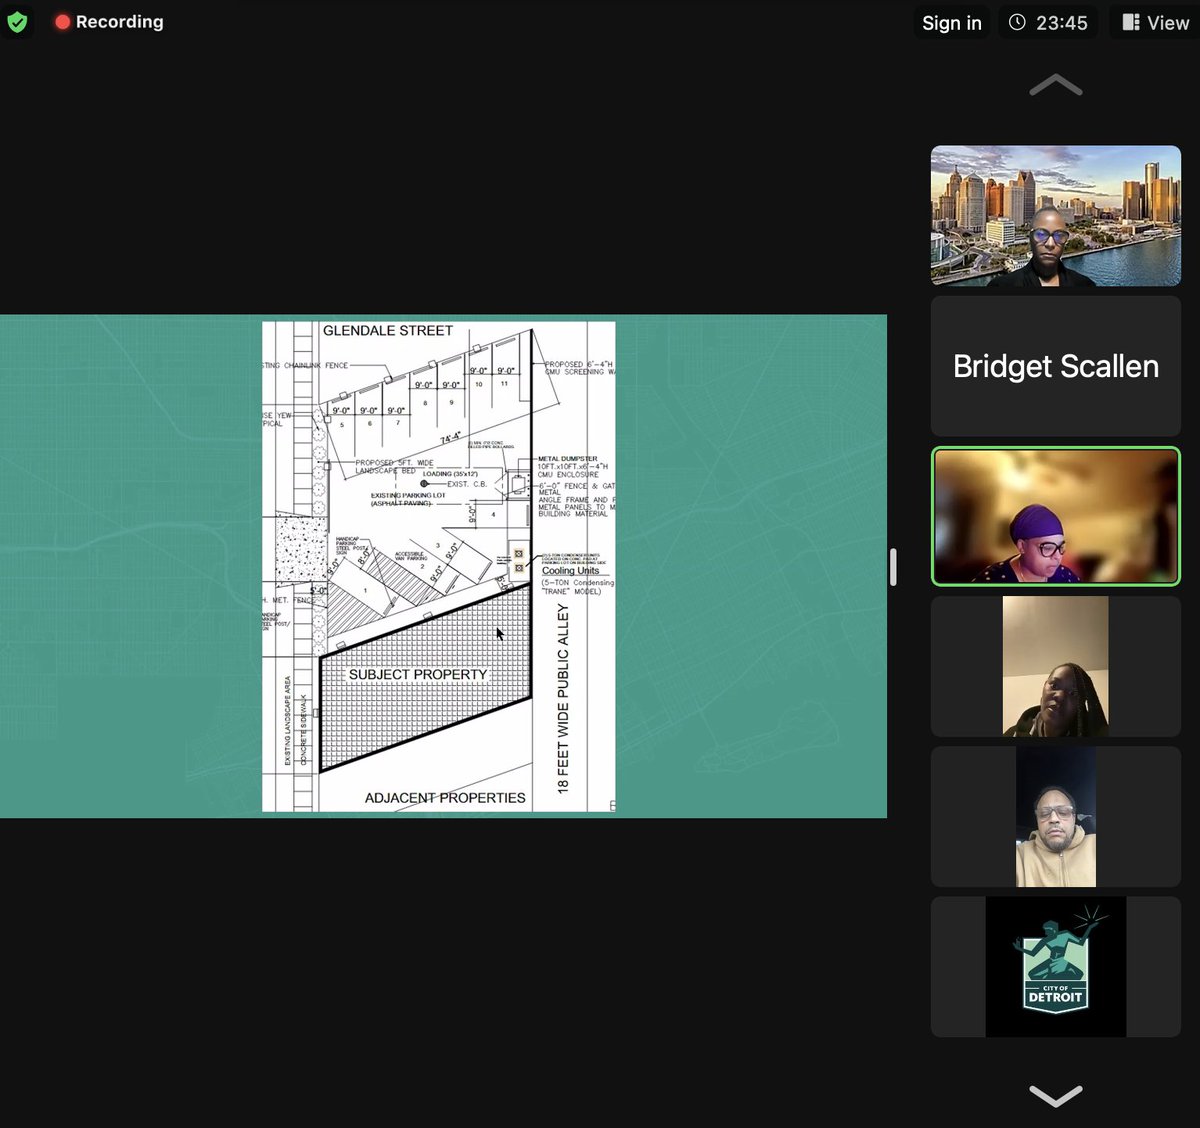1200x1128 pixels.
Task: Click the 23:45 meeting timer
Action: 1048,23
